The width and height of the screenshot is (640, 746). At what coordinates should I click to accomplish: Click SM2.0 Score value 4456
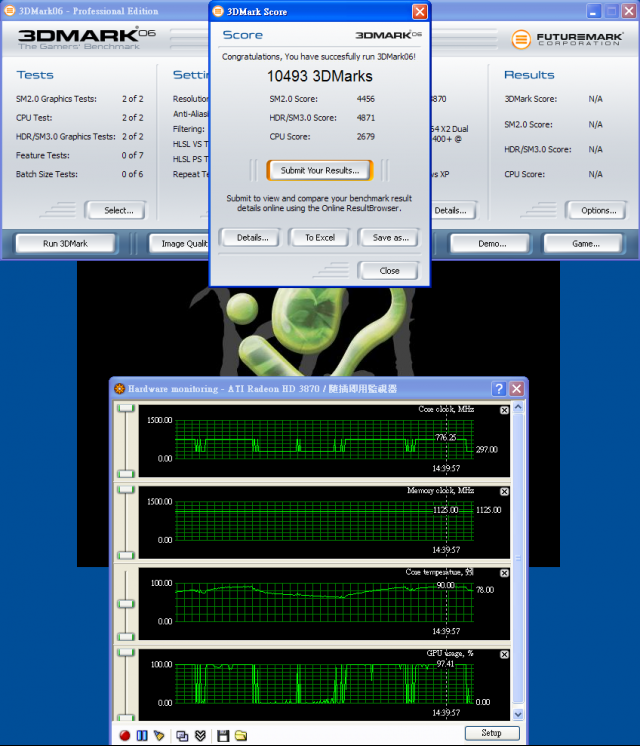click(x=366, y=99)
